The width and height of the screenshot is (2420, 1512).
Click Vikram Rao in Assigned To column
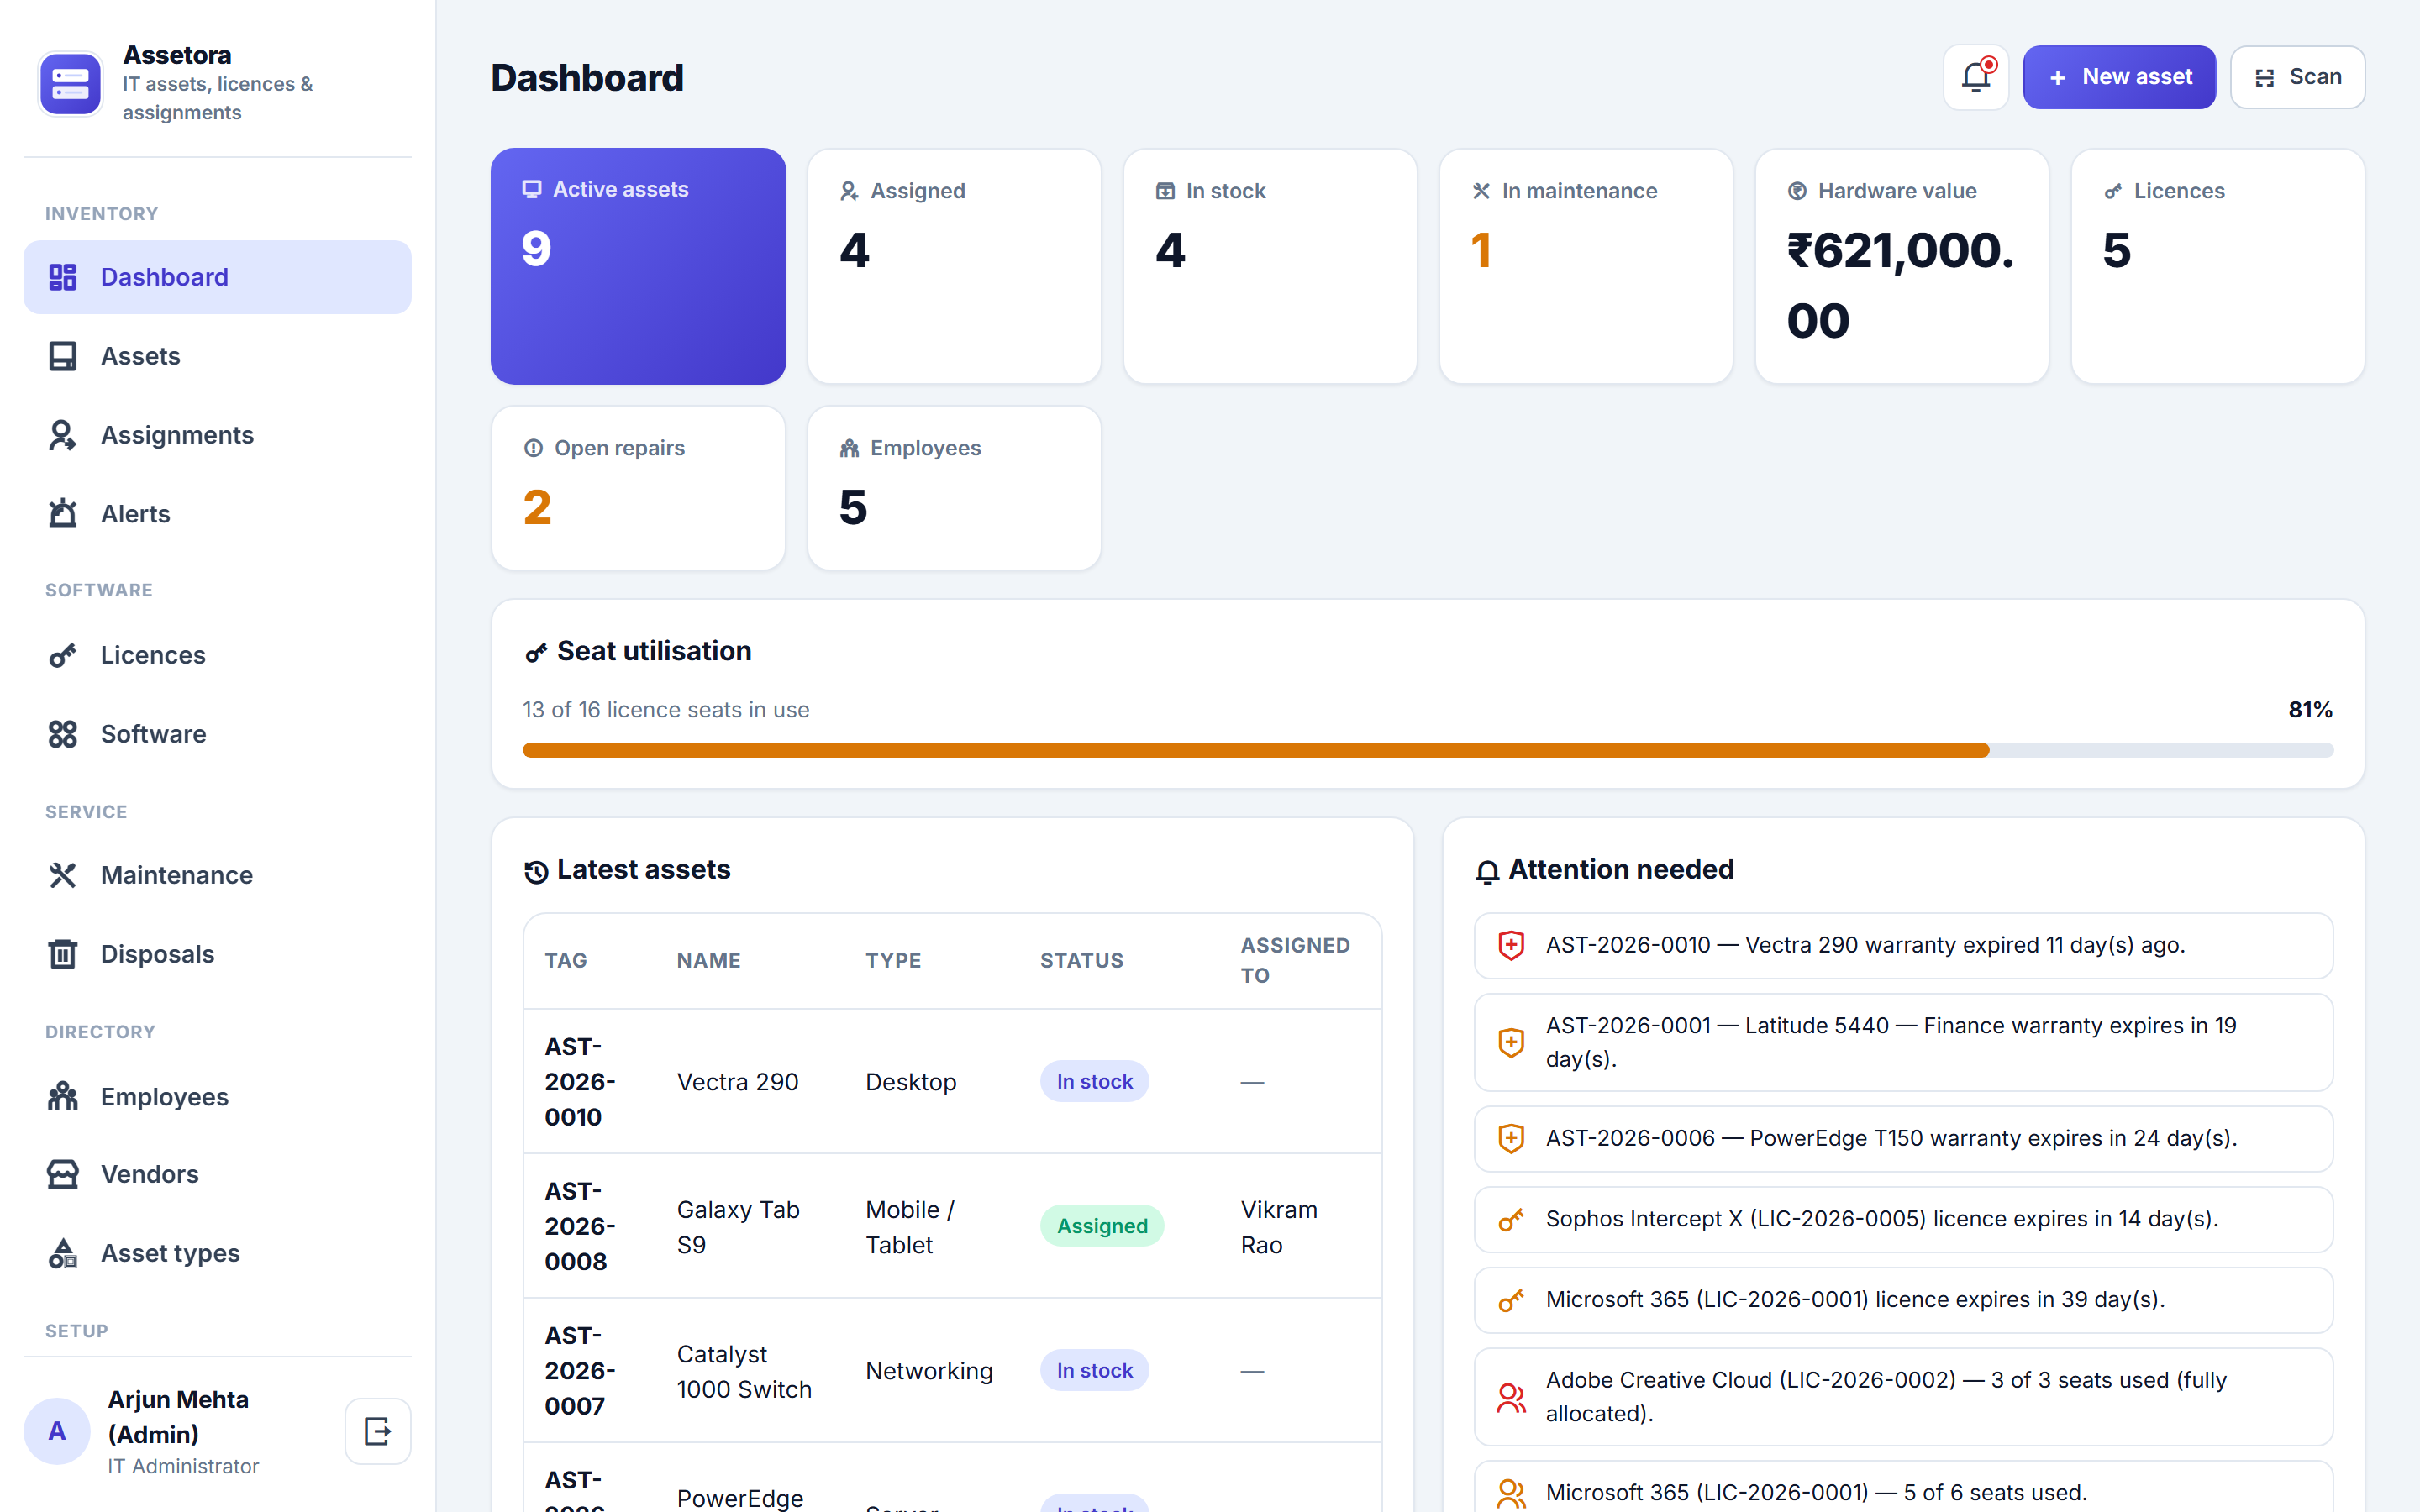coord(1279,1227)
